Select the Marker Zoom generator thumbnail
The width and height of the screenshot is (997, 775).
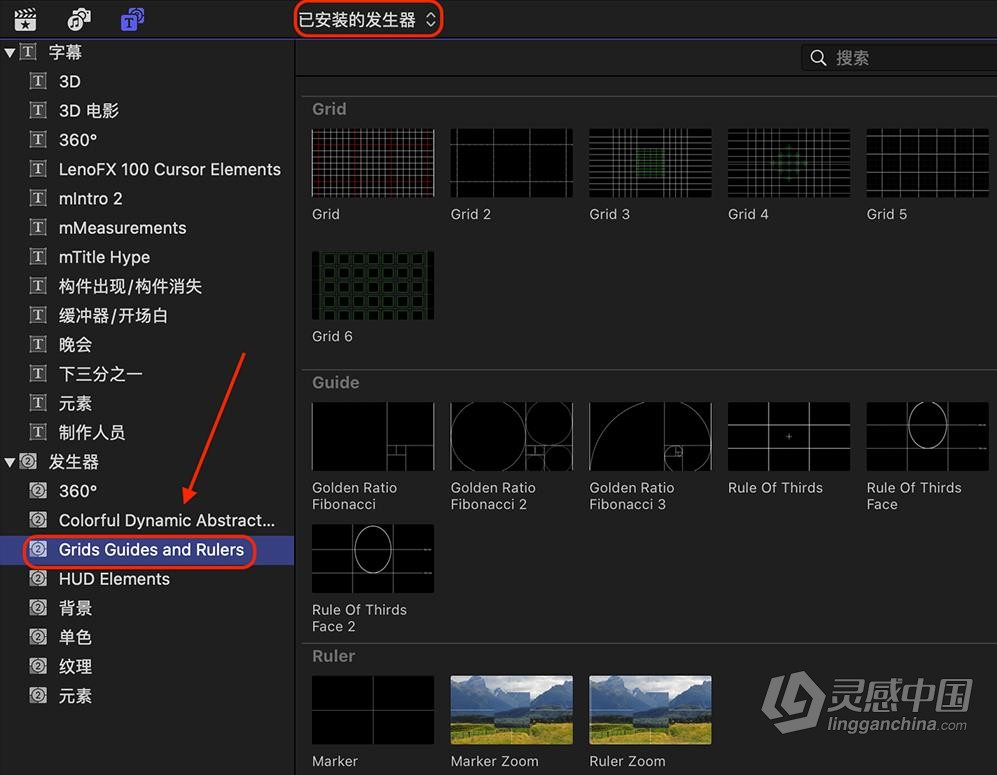coord(512,710)
